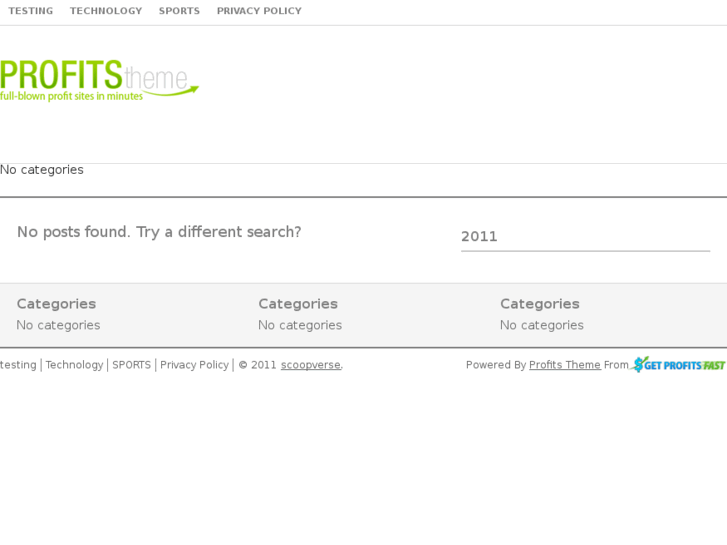
Task: Open the TESTING item in the top menu
Action: (x=30, y=11)
